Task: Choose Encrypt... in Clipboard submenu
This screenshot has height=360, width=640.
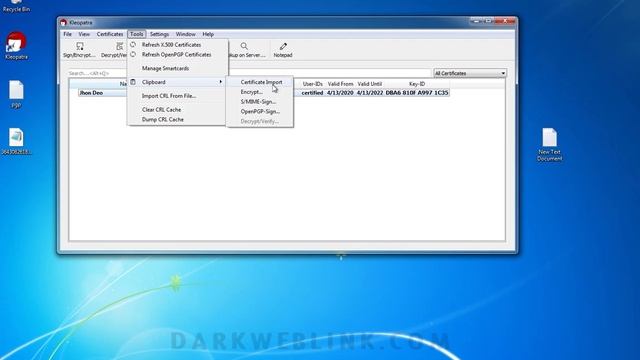Action: pyautogui.click(x=260, y=92)
